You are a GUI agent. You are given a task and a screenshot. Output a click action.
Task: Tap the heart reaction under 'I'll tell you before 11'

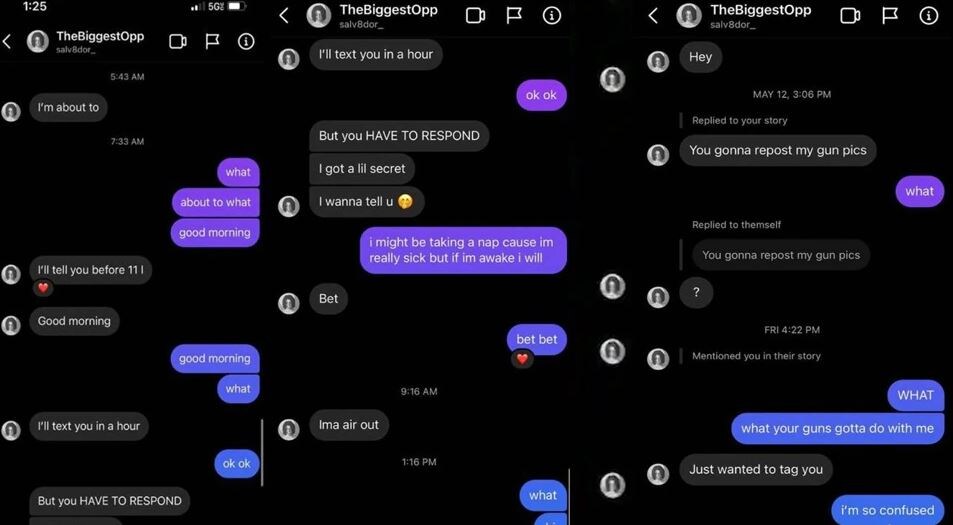(x=43, y=288)
